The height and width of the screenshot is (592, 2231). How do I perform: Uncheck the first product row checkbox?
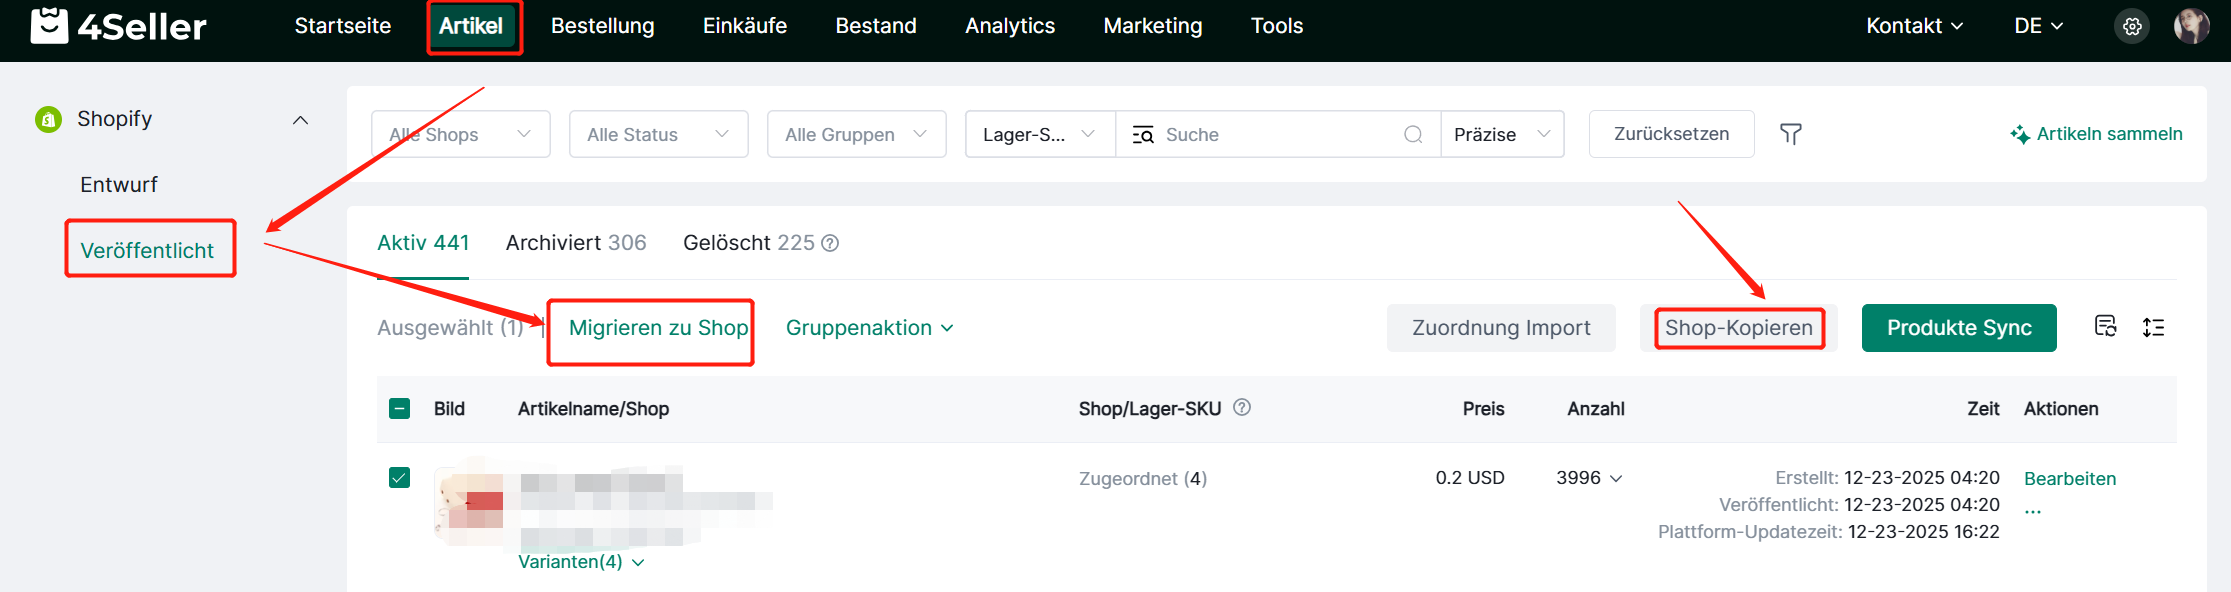tap(399, 478)
